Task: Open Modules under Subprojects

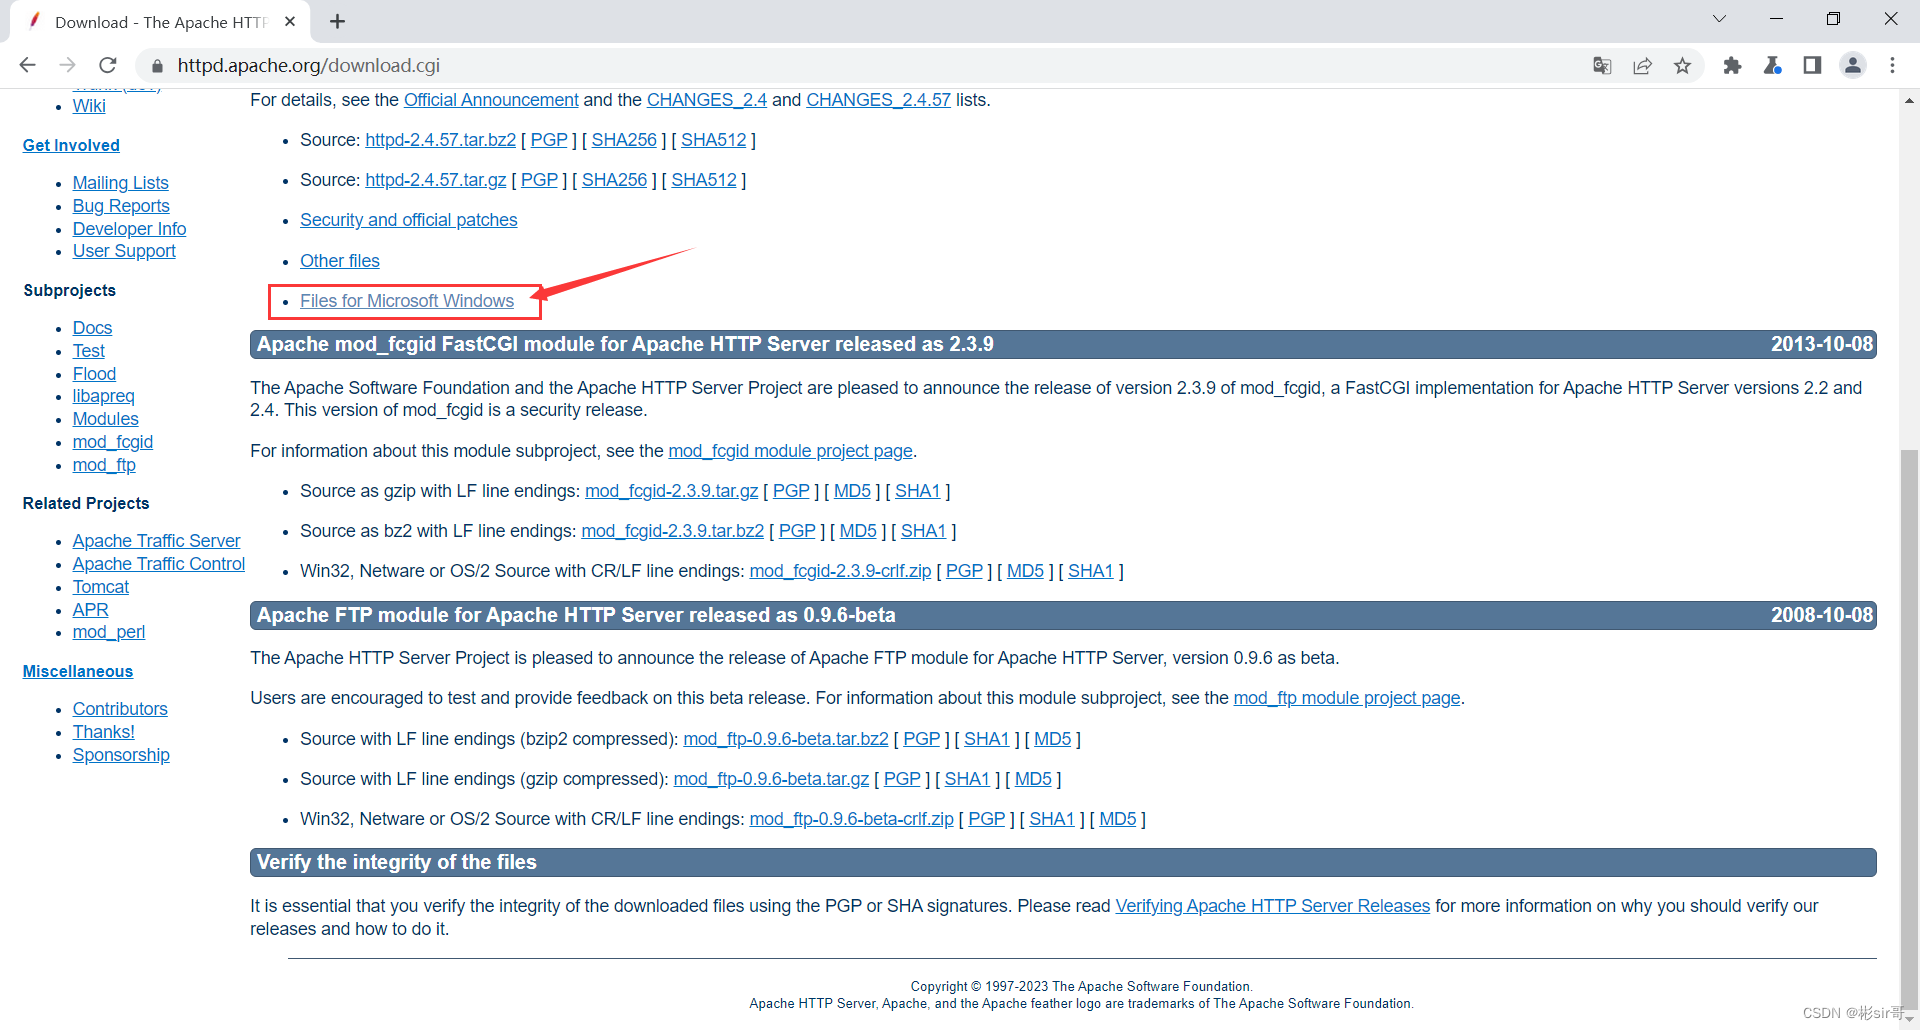Action: [106, 419]
